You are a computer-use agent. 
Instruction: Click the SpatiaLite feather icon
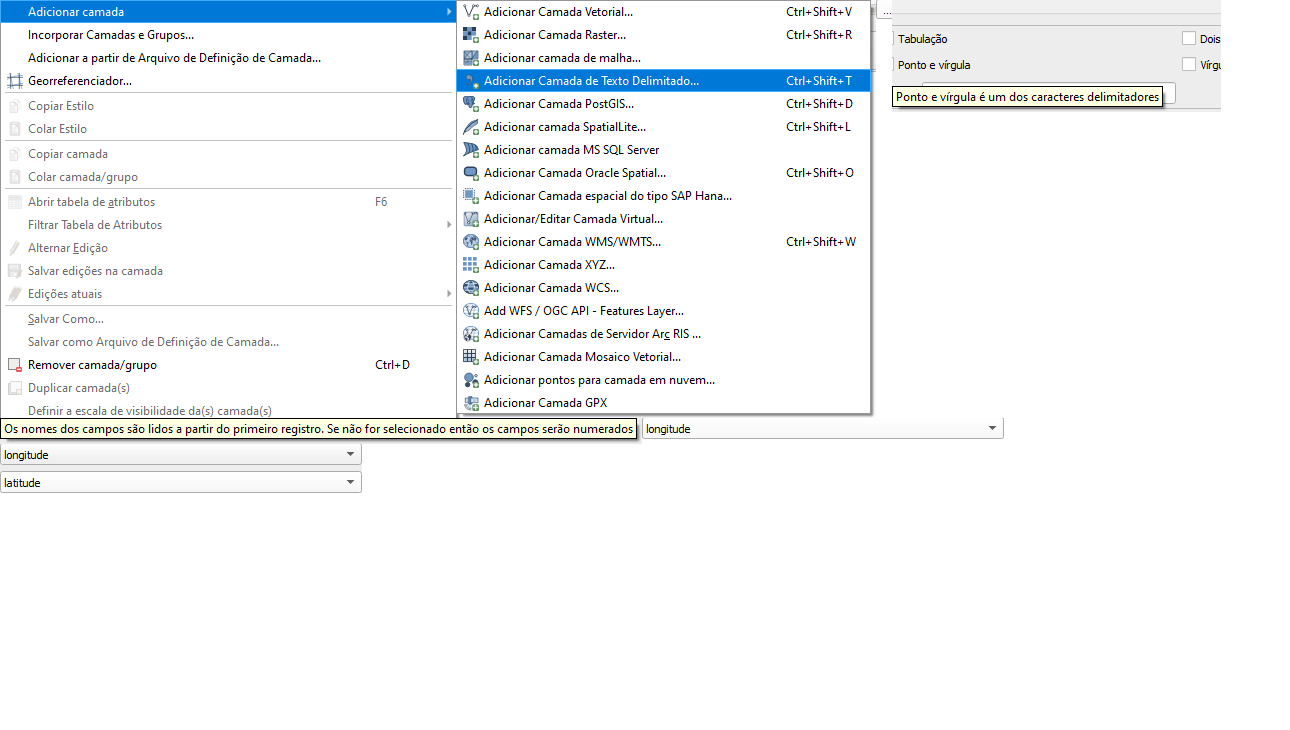(x=471, y=127)
